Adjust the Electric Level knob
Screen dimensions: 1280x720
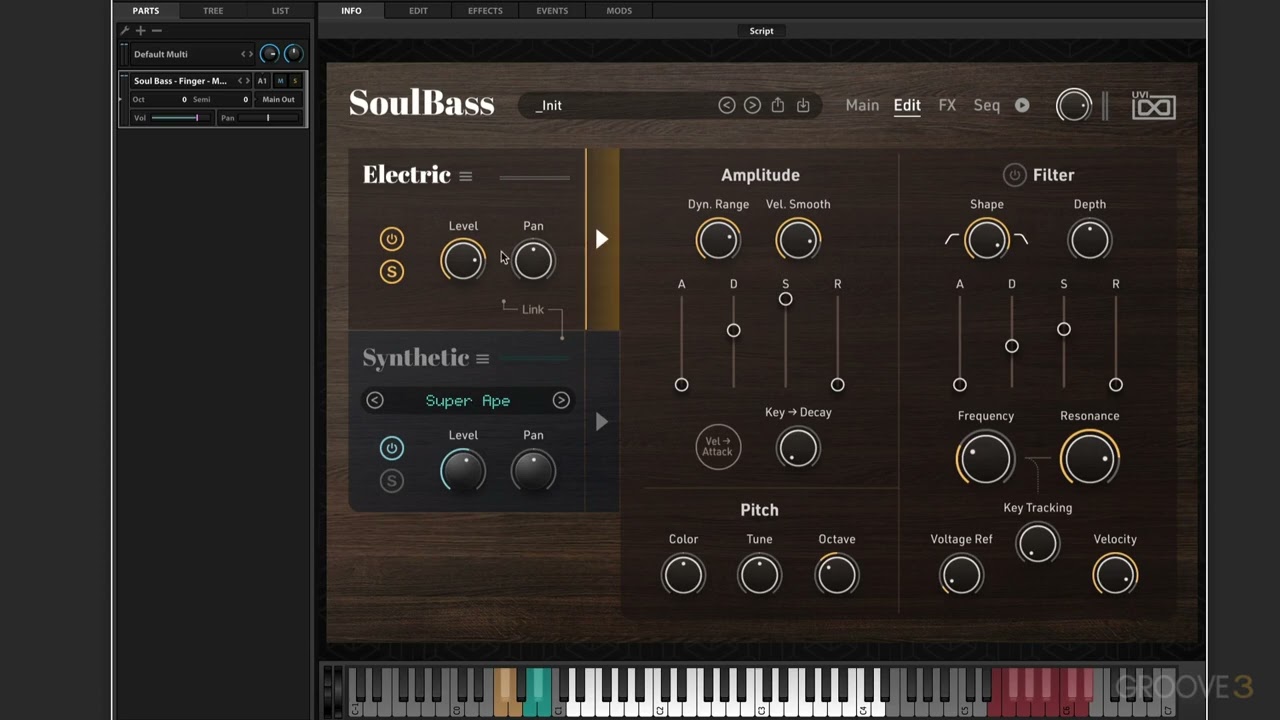tap(463, 261)
